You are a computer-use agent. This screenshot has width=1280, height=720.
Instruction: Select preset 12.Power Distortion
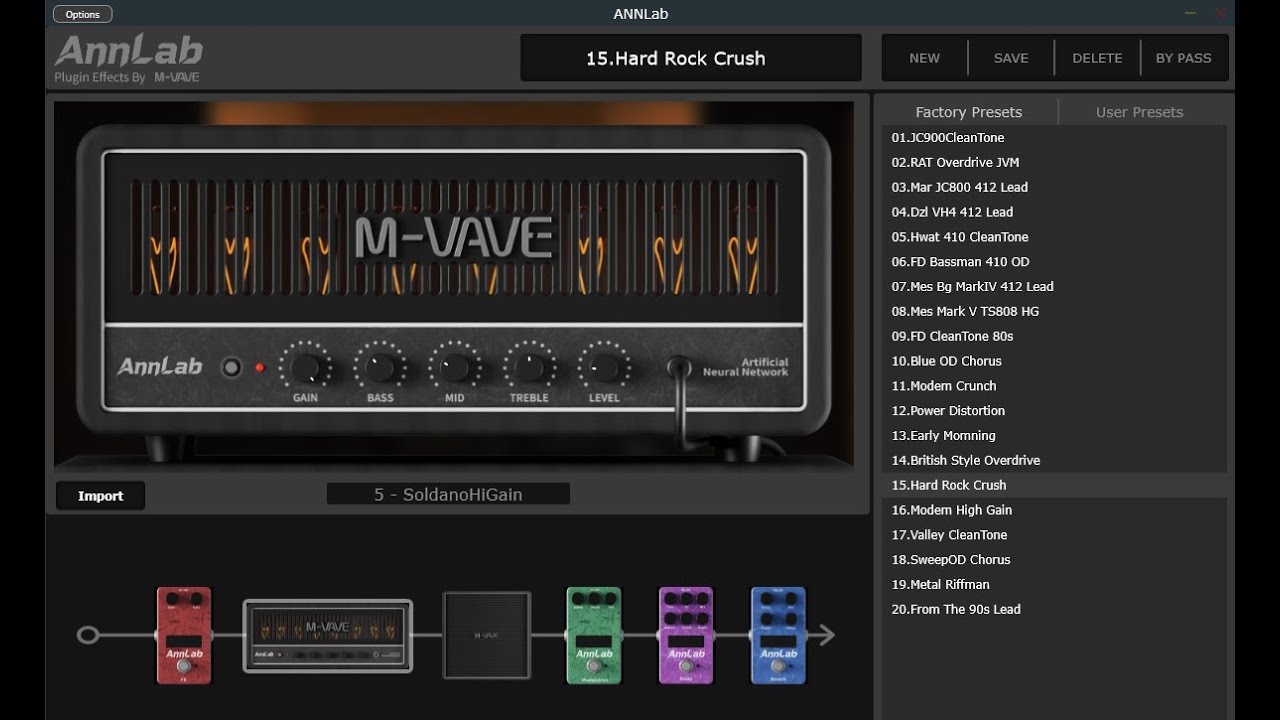(1054, 411)
